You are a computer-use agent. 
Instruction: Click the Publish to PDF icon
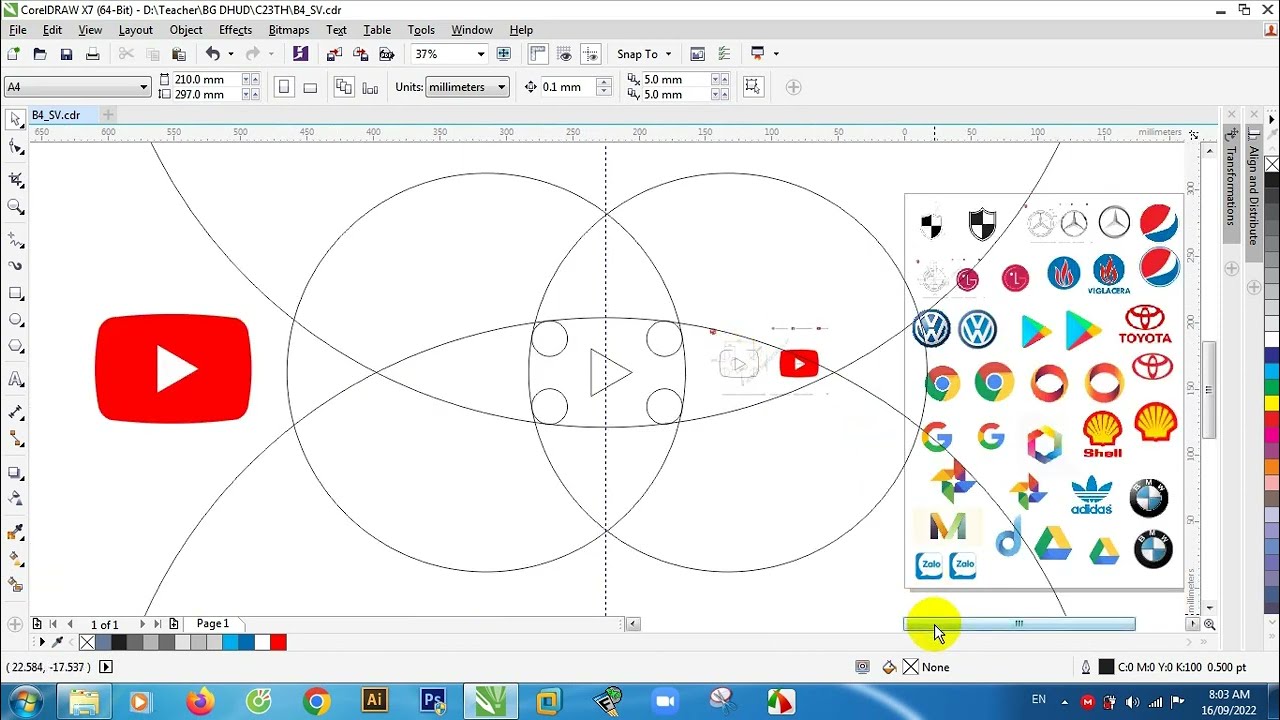(x=387, y=54)
